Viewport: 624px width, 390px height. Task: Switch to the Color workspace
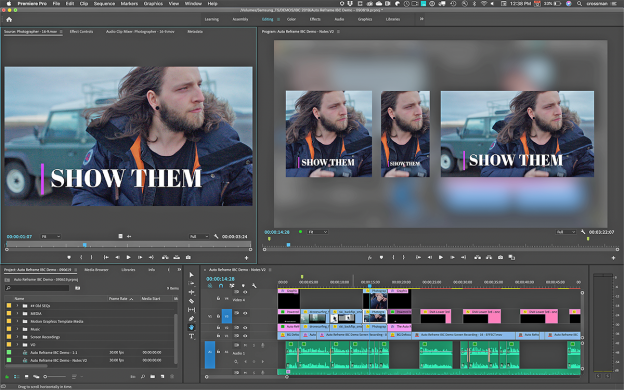[291, 19]
